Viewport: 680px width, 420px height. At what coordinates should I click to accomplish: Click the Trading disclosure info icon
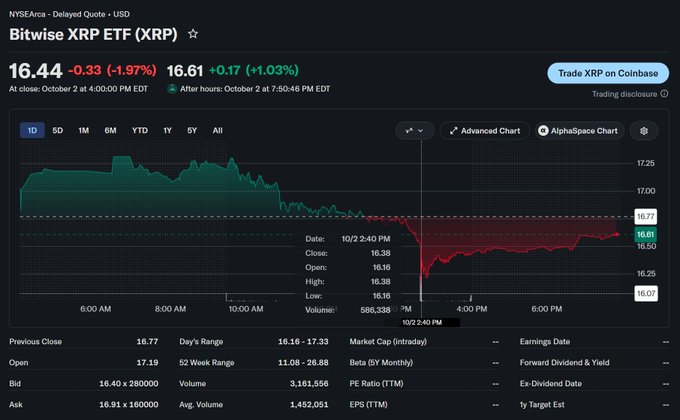pyautogui.click(x=664, y=94)
